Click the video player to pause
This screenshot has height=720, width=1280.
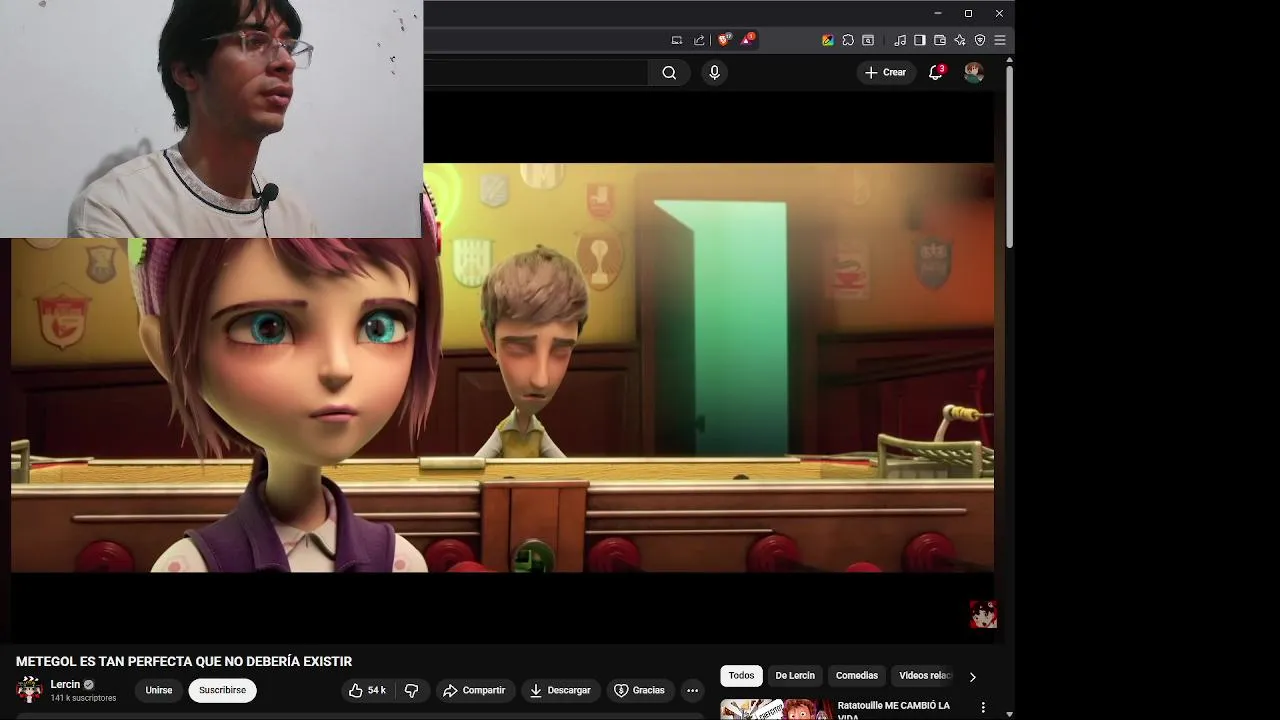pyautogui.click(x=502, y=367)
